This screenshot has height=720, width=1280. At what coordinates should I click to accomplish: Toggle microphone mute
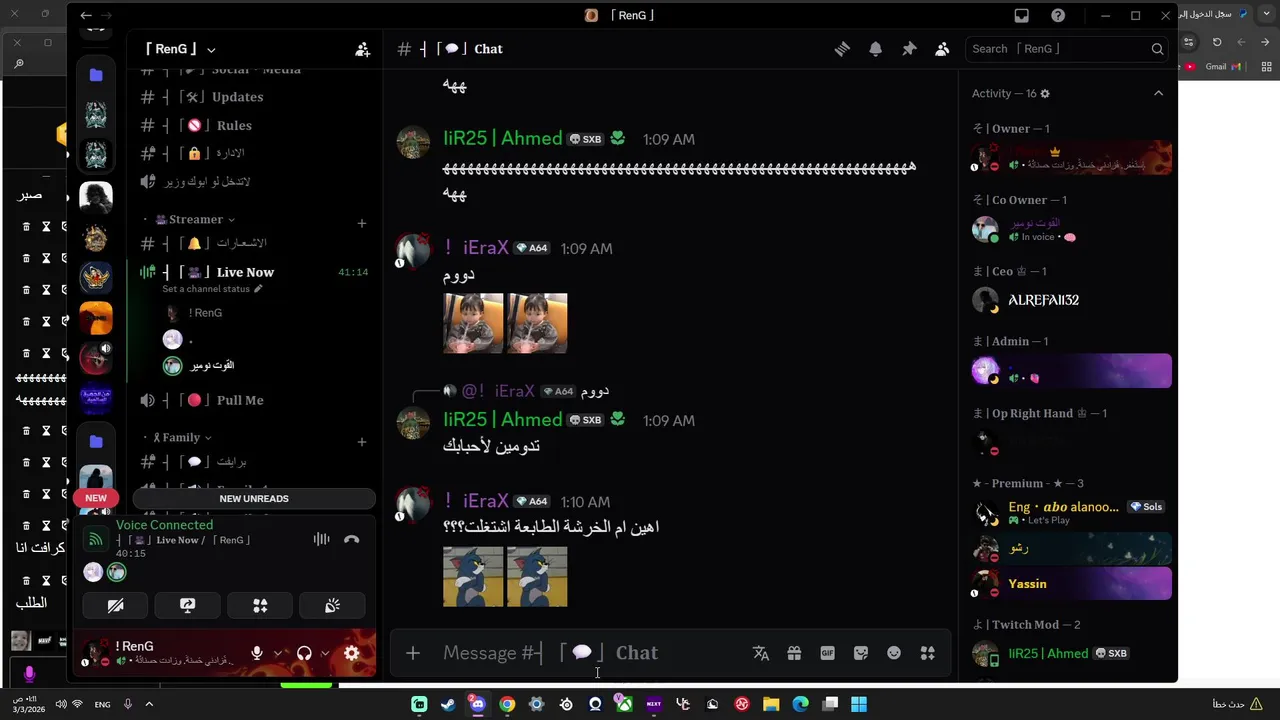257,653
